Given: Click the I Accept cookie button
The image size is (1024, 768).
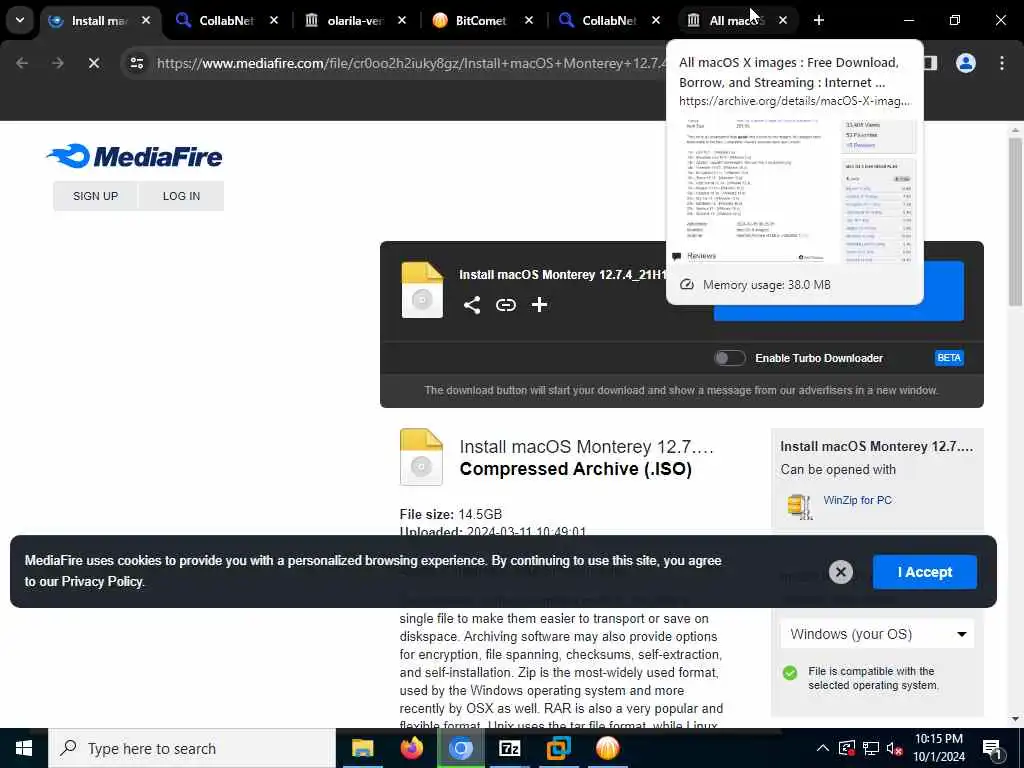Looking at the screenshot, I should 925,572.
